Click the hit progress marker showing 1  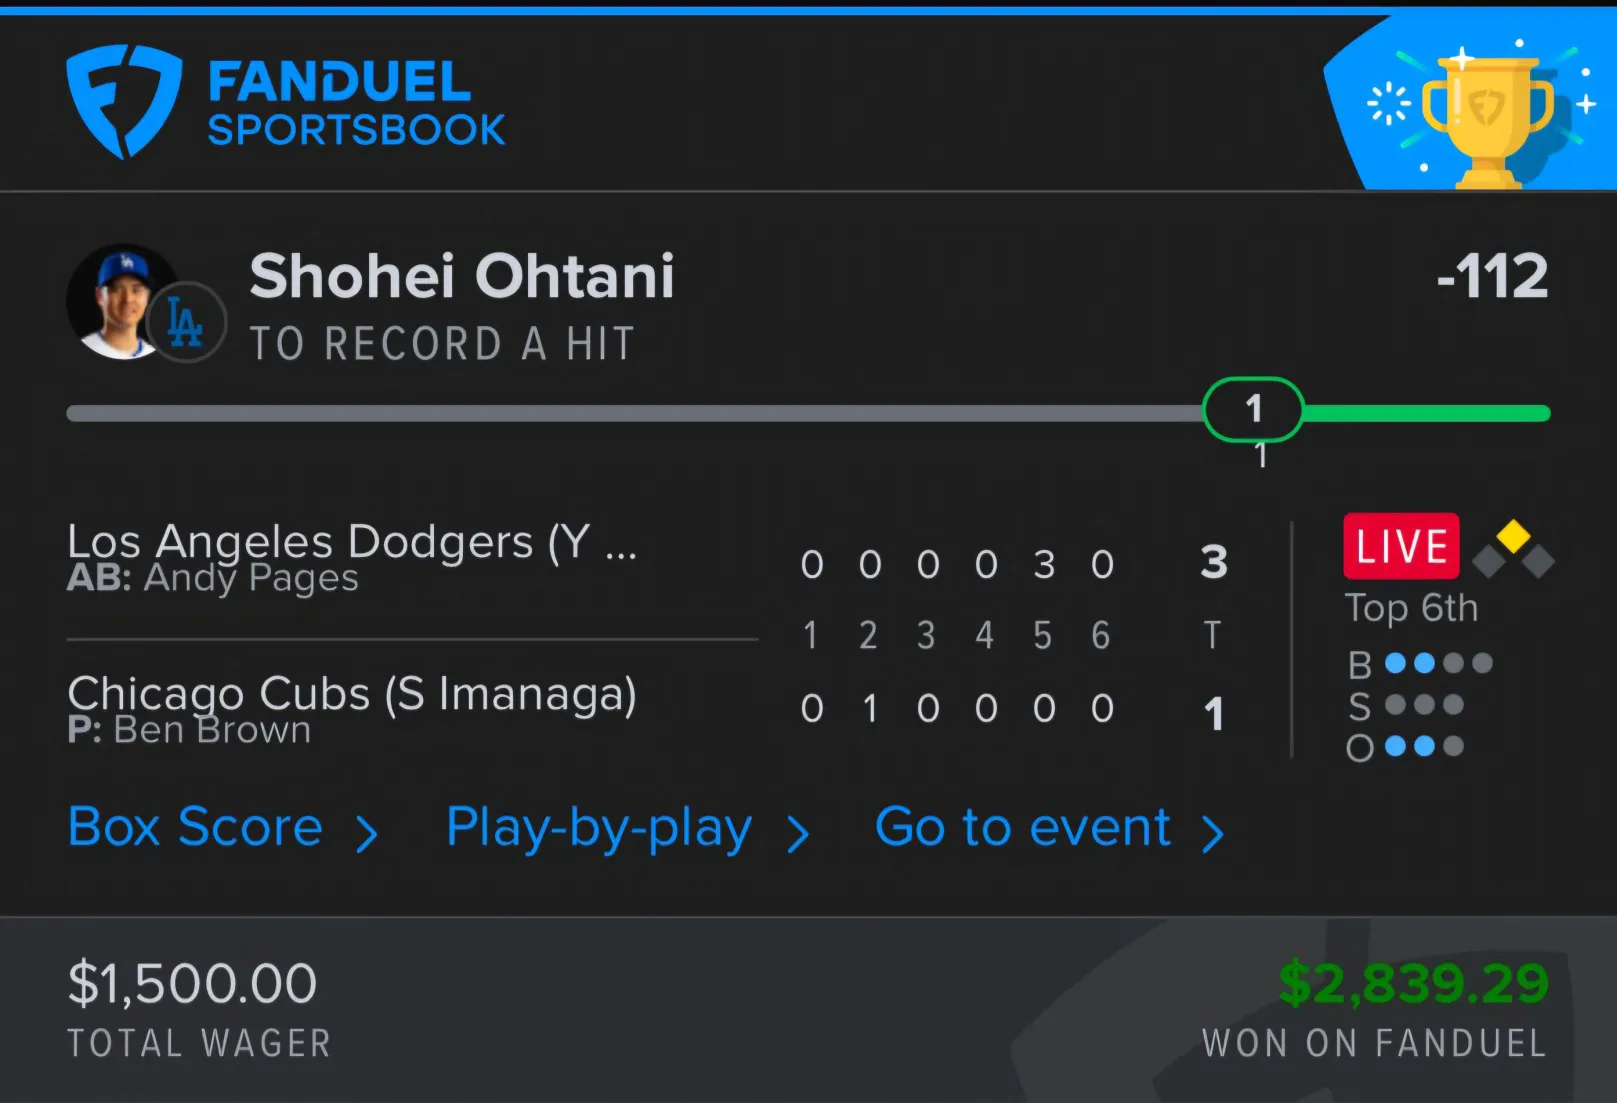click(x=1253, y=409)
